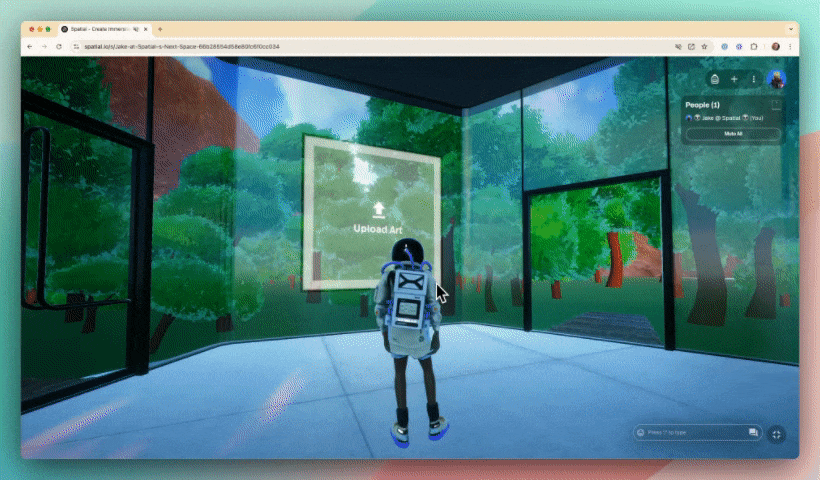Click the second blue extension icon
Image resolution: width=820 pixels, height=480 pixels.
coord(739,47)
